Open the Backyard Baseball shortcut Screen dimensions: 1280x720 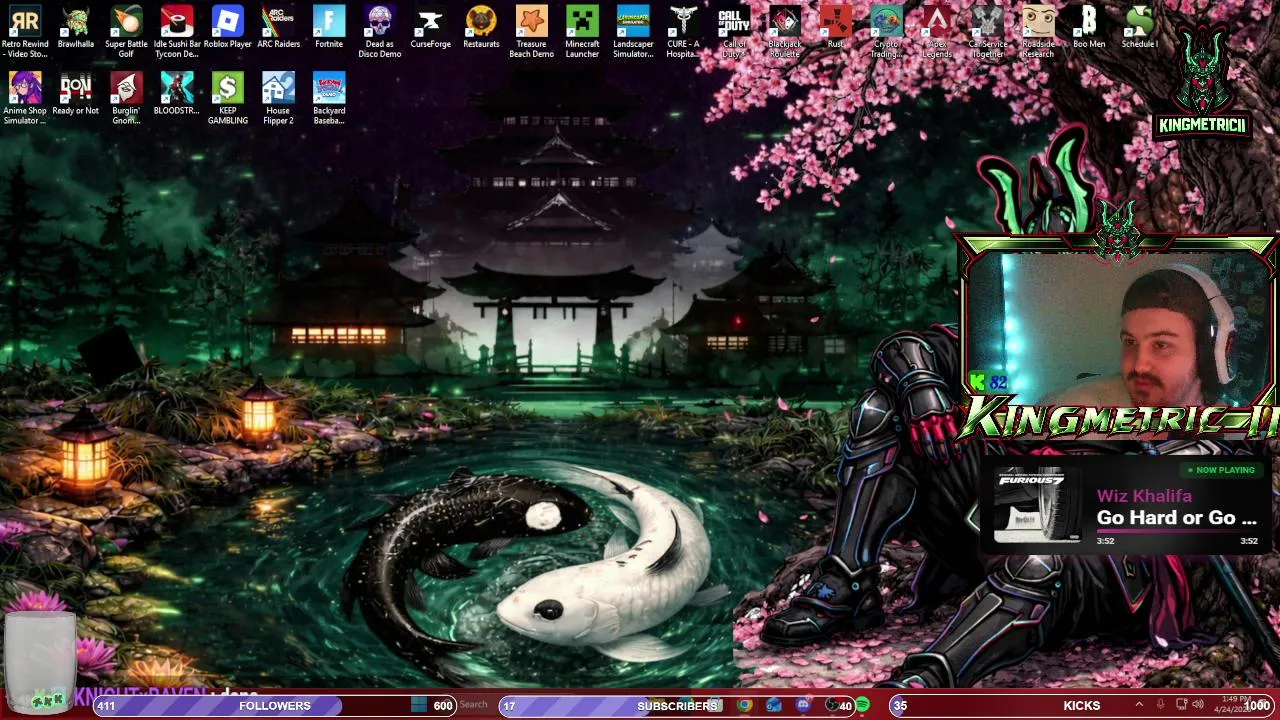(329, 99)
